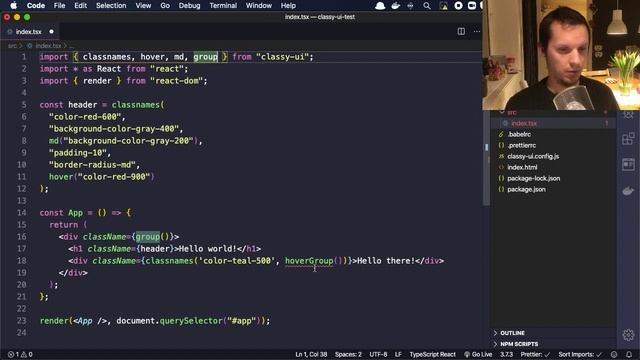Click the UTF-8 encoding indicator
640x360 pixels.
[378, 354]
